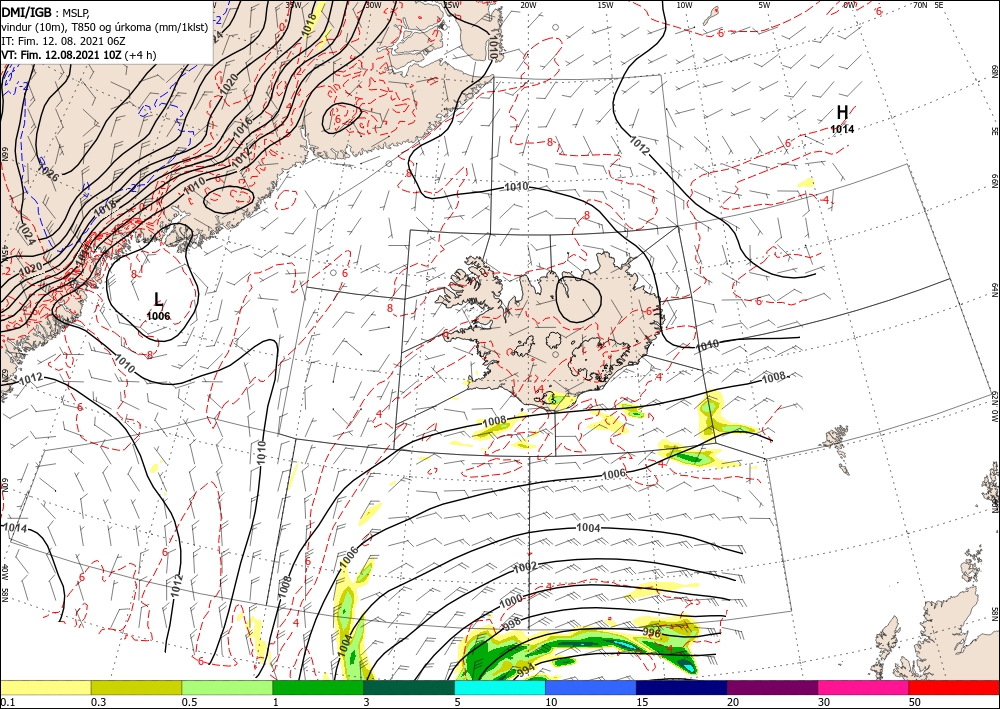Click the 'L' low pressure marker
Viewport: 1000px width, 709px height.
tap(158, 299)
